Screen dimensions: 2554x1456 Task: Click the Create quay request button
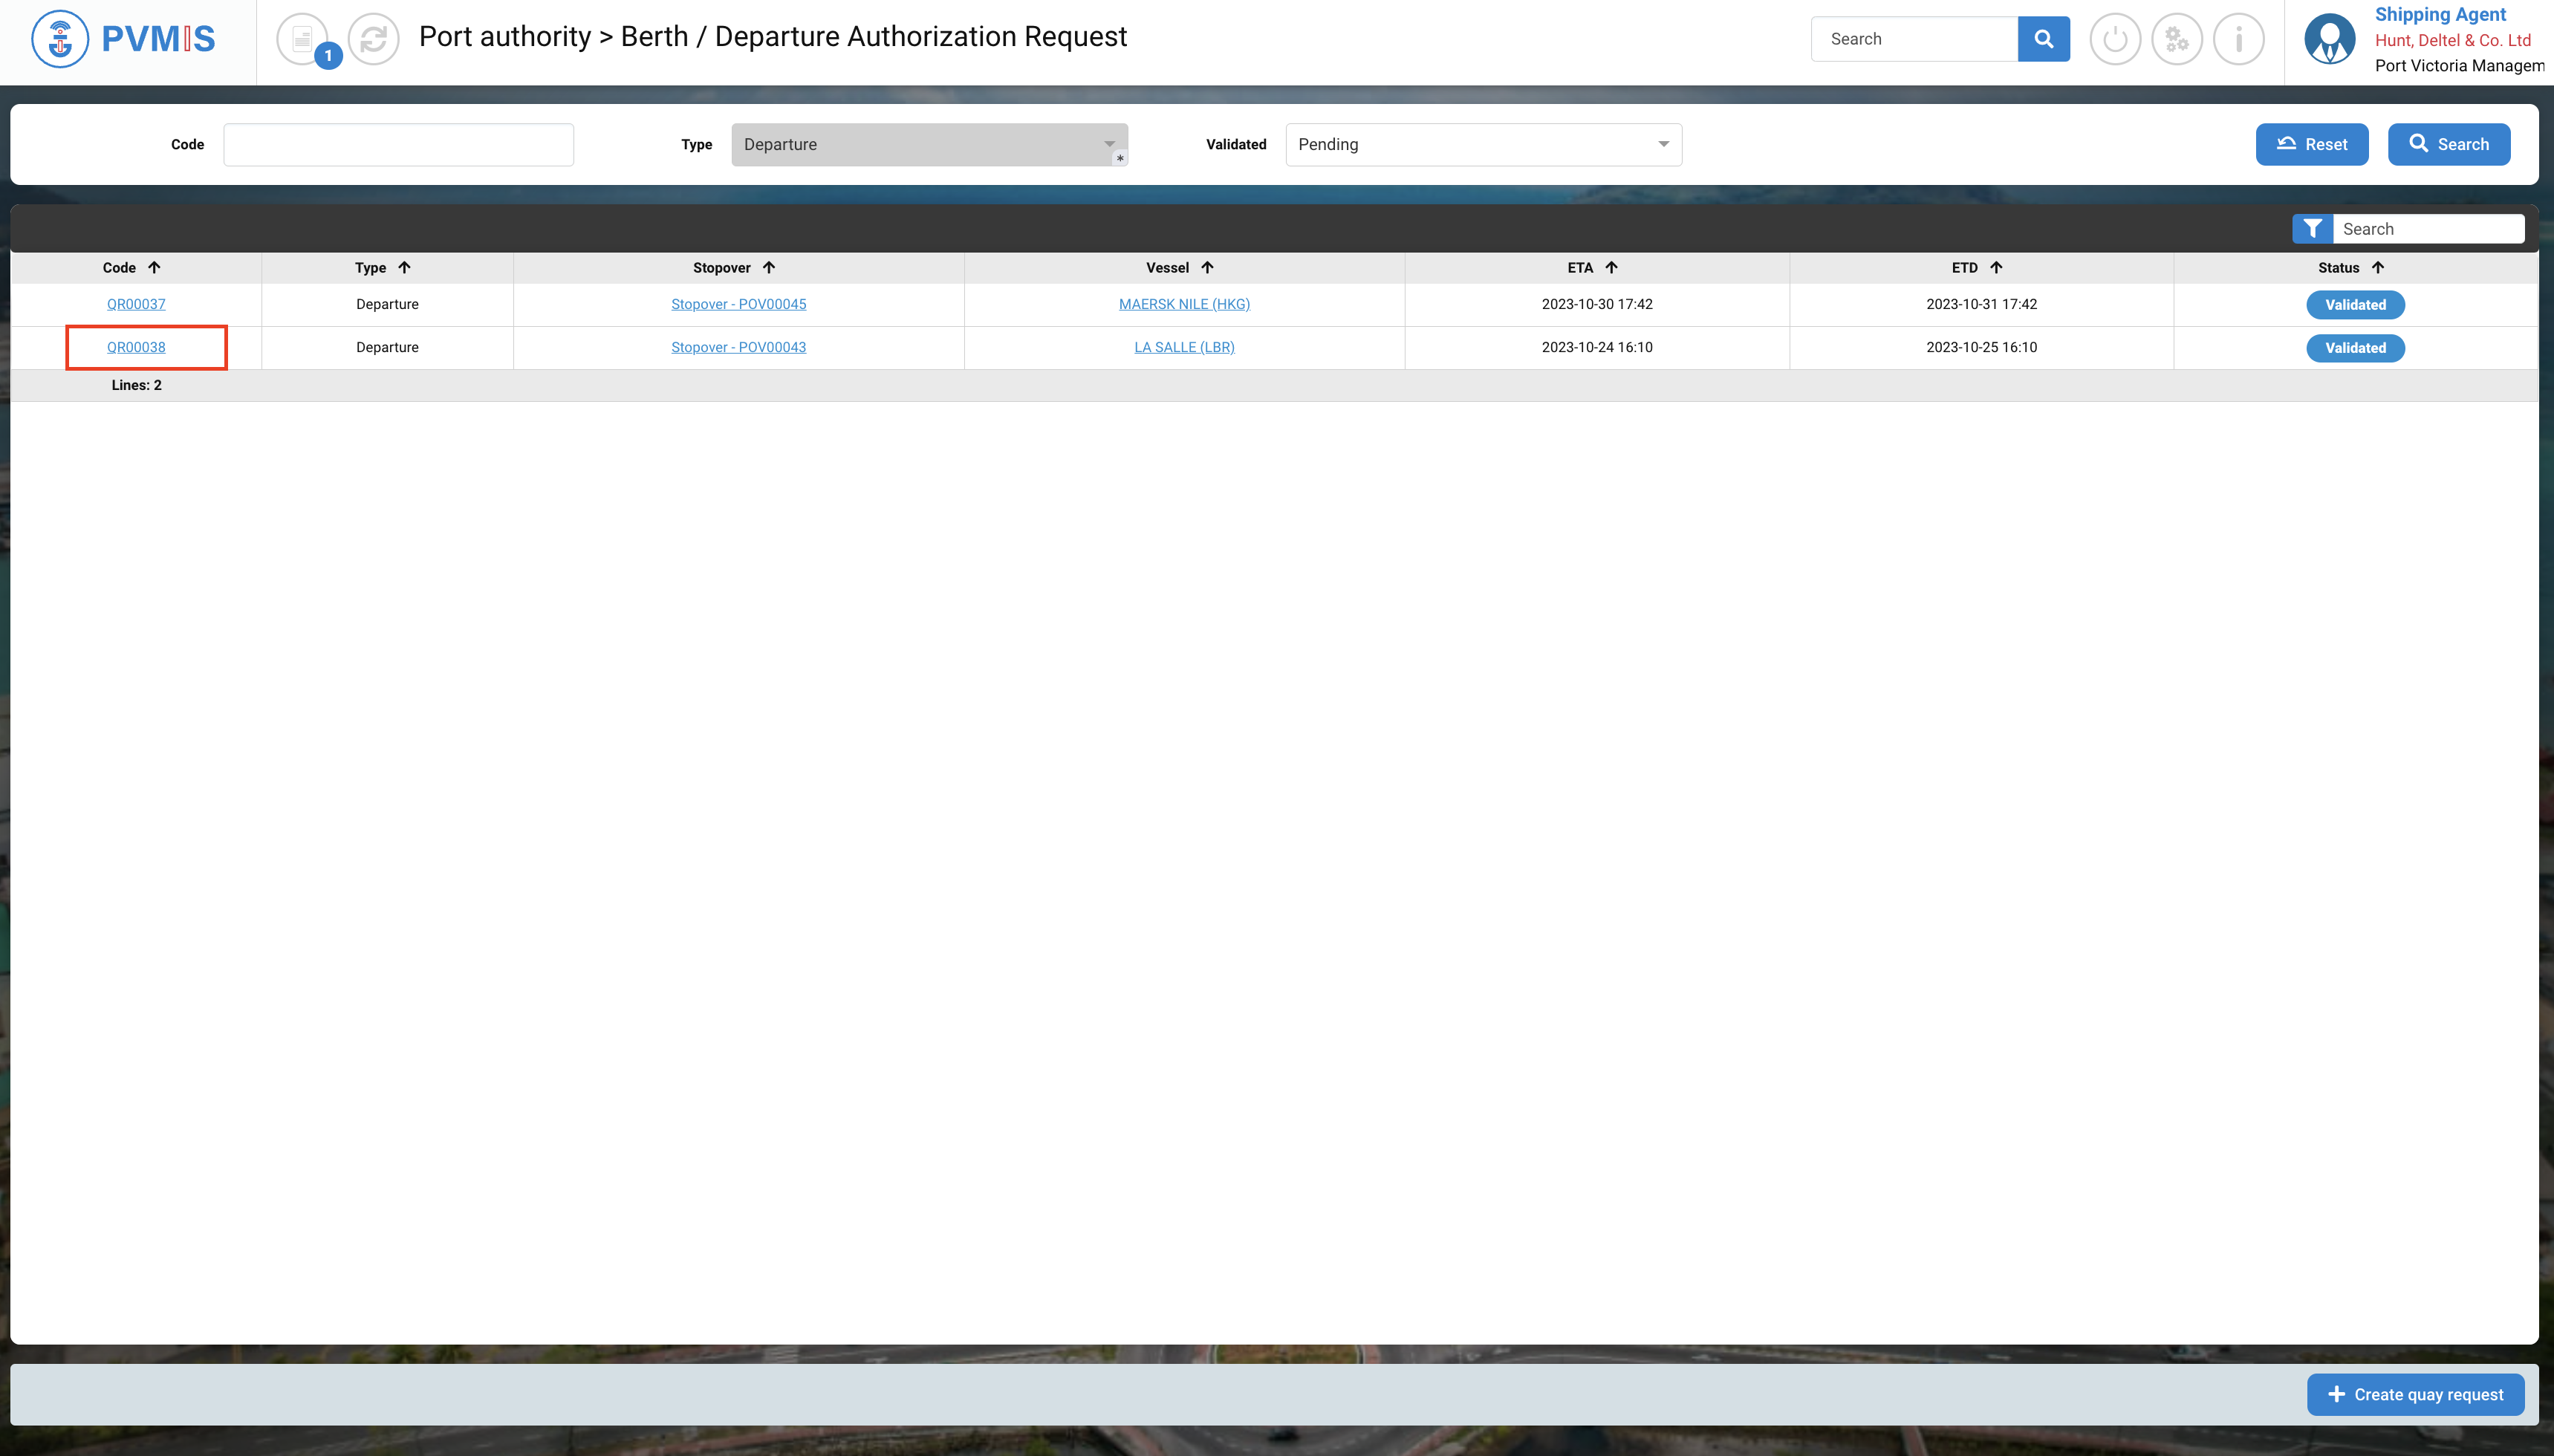[x=2415, y=1395]
